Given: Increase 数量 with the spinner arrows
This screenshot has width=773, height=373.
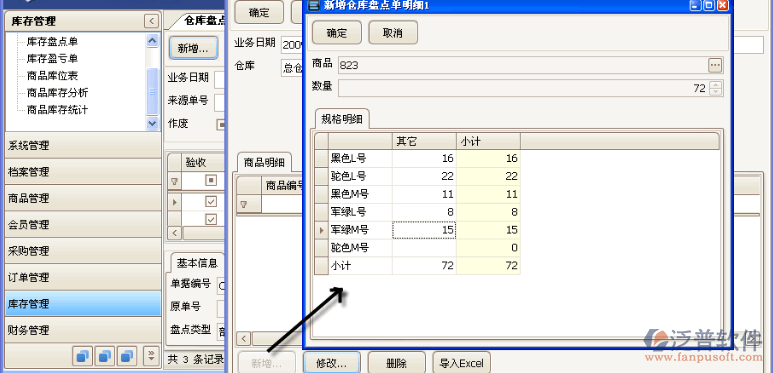Looking at the screenshot, I should coord(716,85).
